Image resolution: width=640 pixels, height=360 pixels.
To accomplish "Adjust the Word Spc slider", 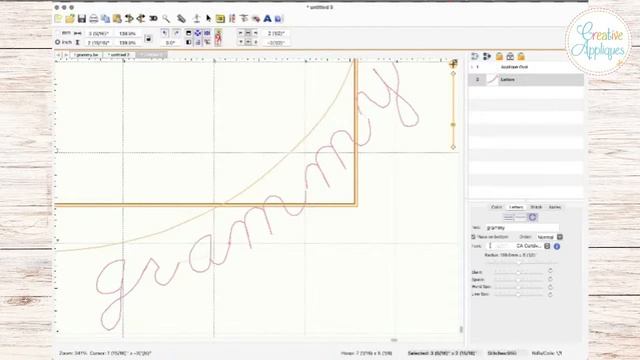I will coord(519,287).
